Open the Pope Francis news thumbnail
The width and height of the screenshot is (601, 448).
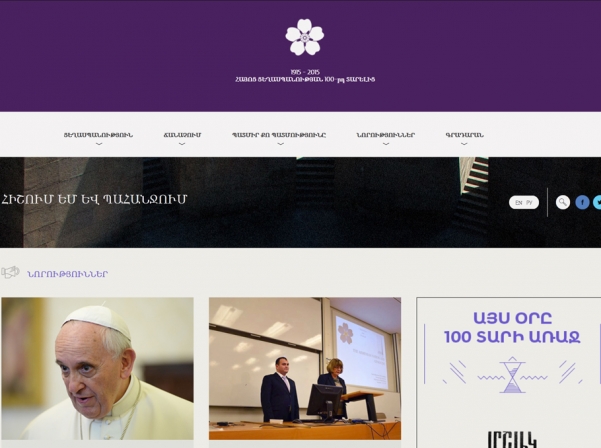[x=97, y=368]
